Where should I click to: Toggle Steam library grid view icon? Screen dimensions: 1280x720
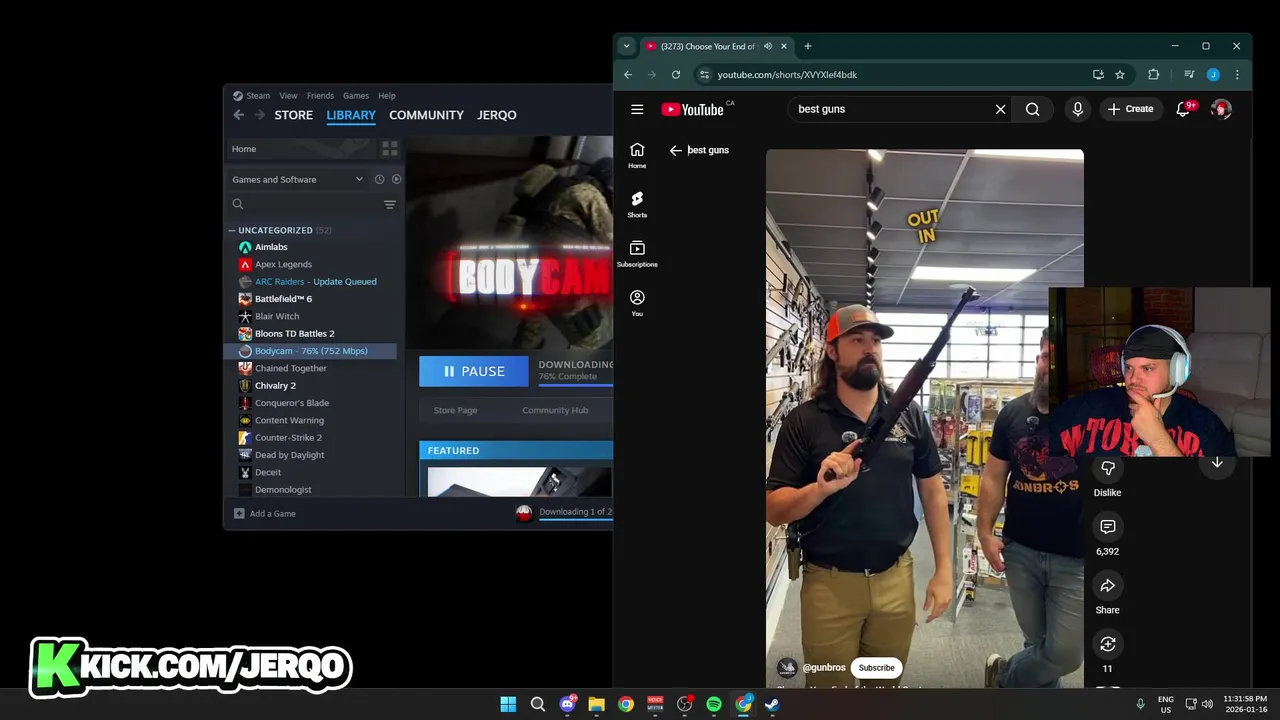click(x=390, y=149)
